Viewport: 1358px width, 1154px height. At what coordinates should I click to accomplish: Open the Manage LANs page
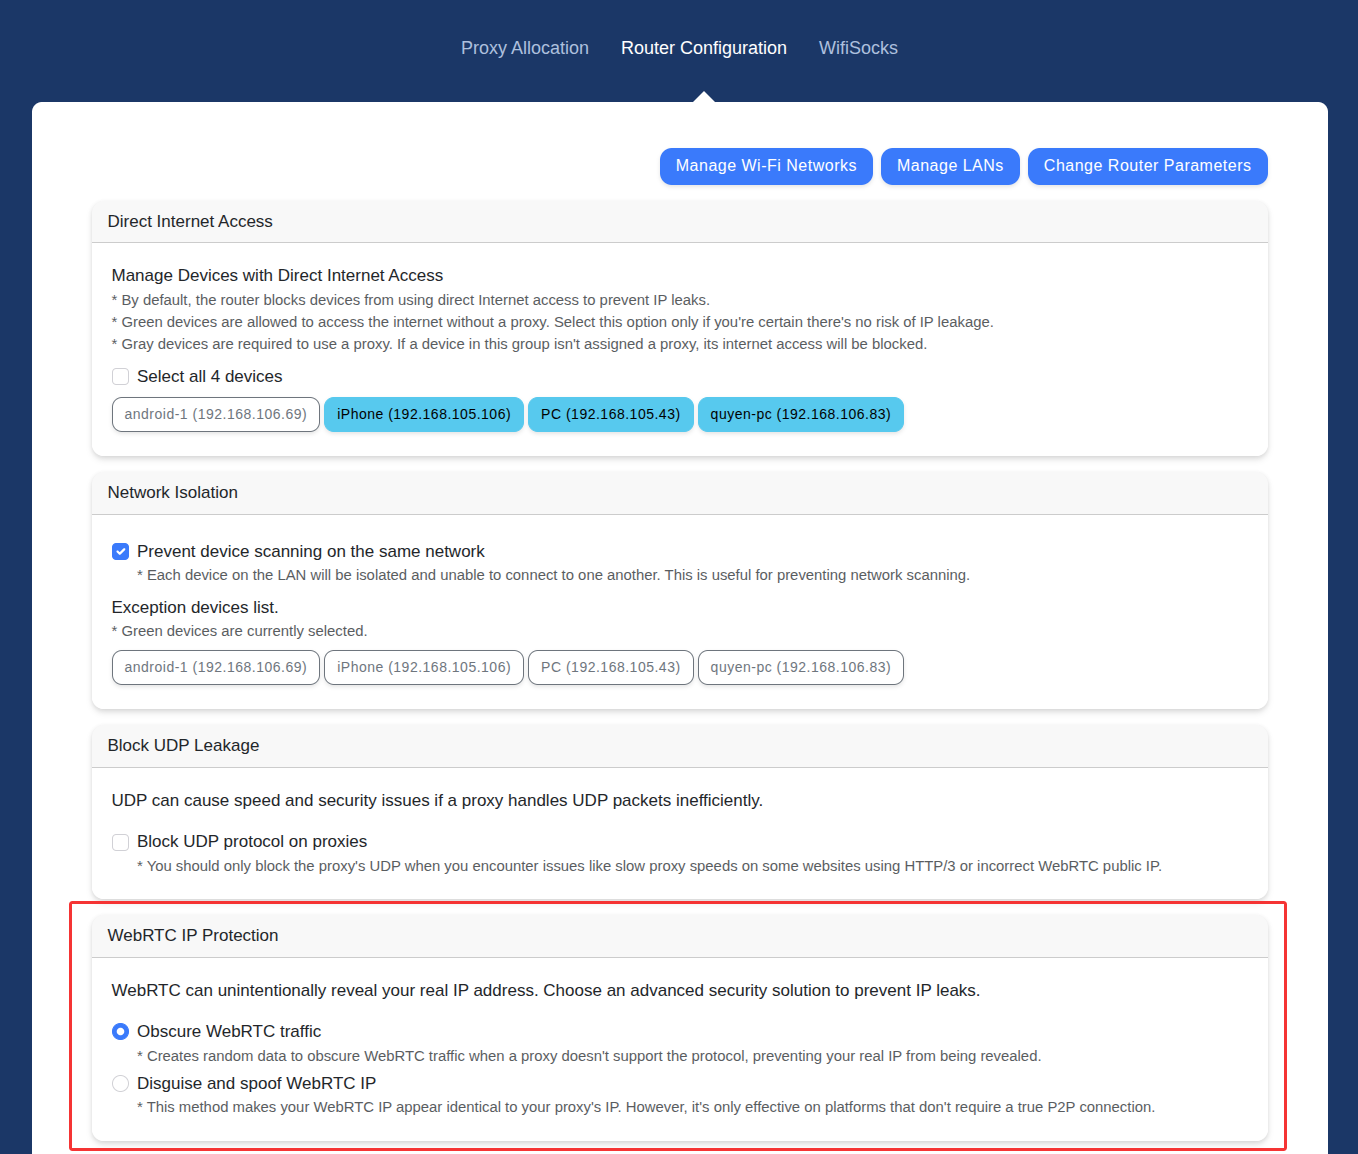click(949, 166)
